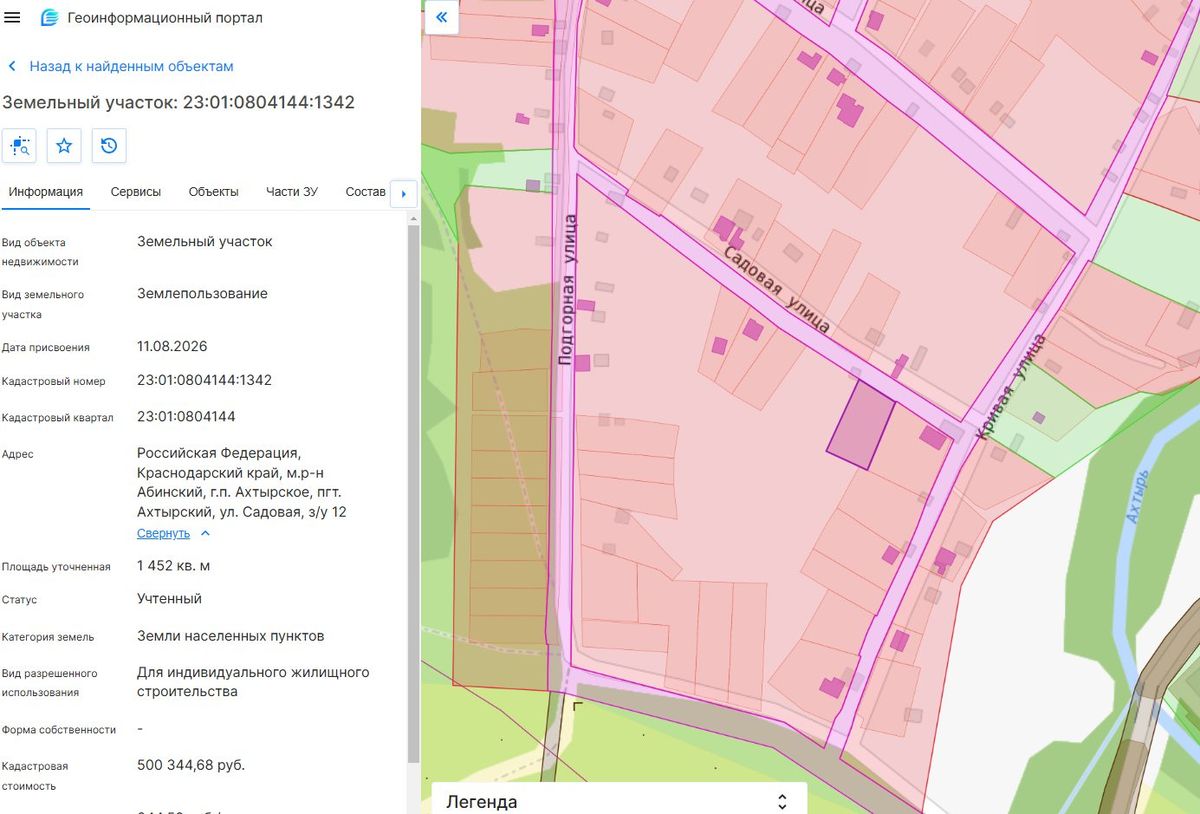Click the status value Учтенный
The height and width of the screenshot is (814, 1200).
[x=169, y=599]
